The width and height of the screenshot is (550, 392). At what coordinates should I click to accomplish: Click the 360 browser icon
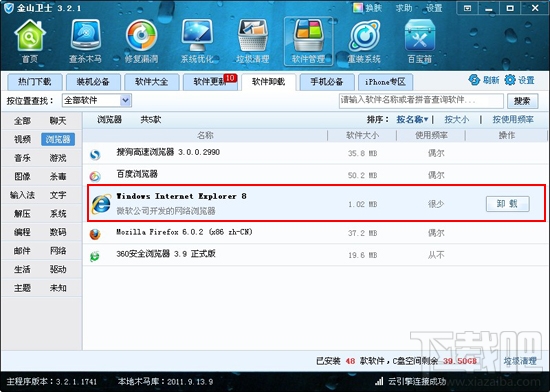coord(95,256)
